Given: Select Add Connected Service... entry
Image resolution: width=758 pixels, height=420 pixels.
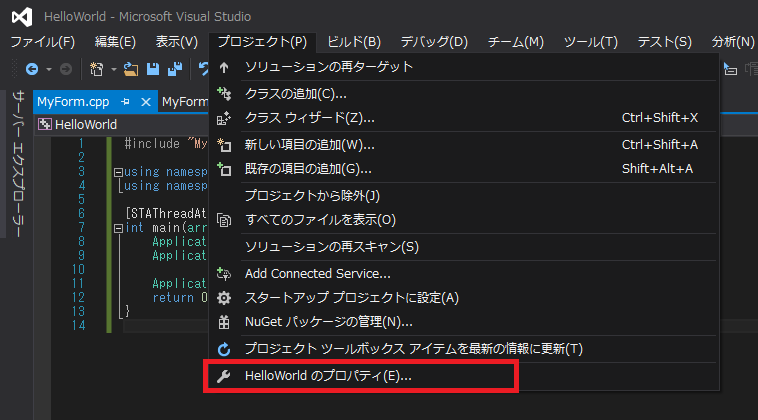Looking at the screenshot, I should tap(464, 274).
